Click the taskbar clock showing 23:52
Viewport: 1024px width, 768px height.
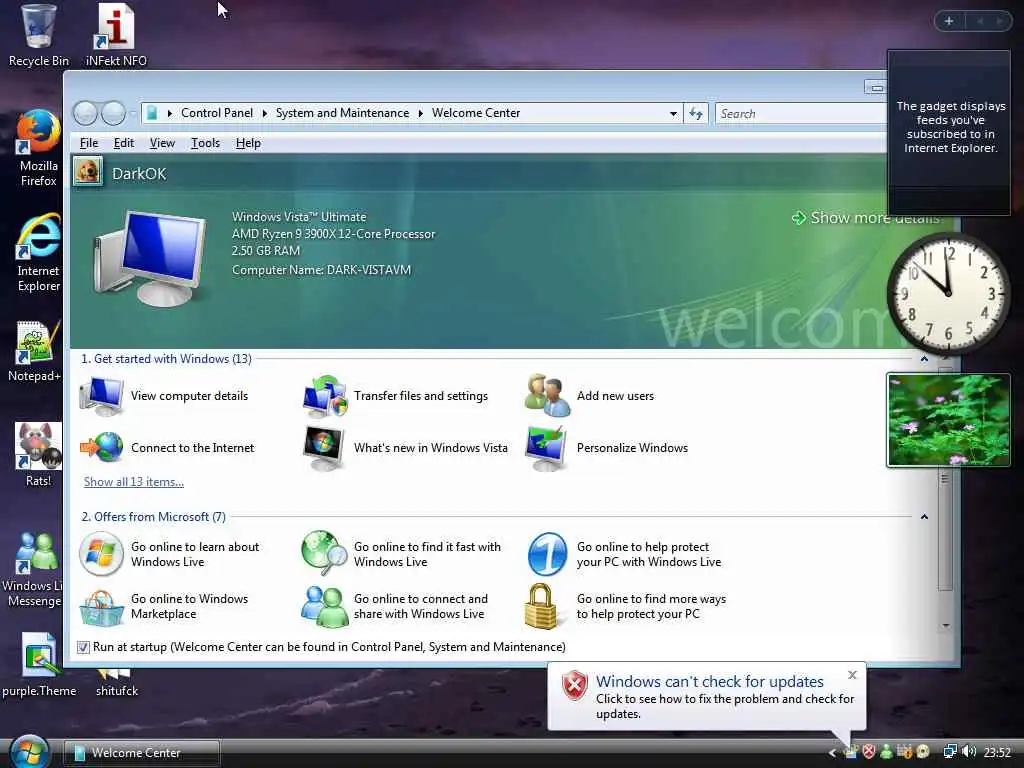997,752
